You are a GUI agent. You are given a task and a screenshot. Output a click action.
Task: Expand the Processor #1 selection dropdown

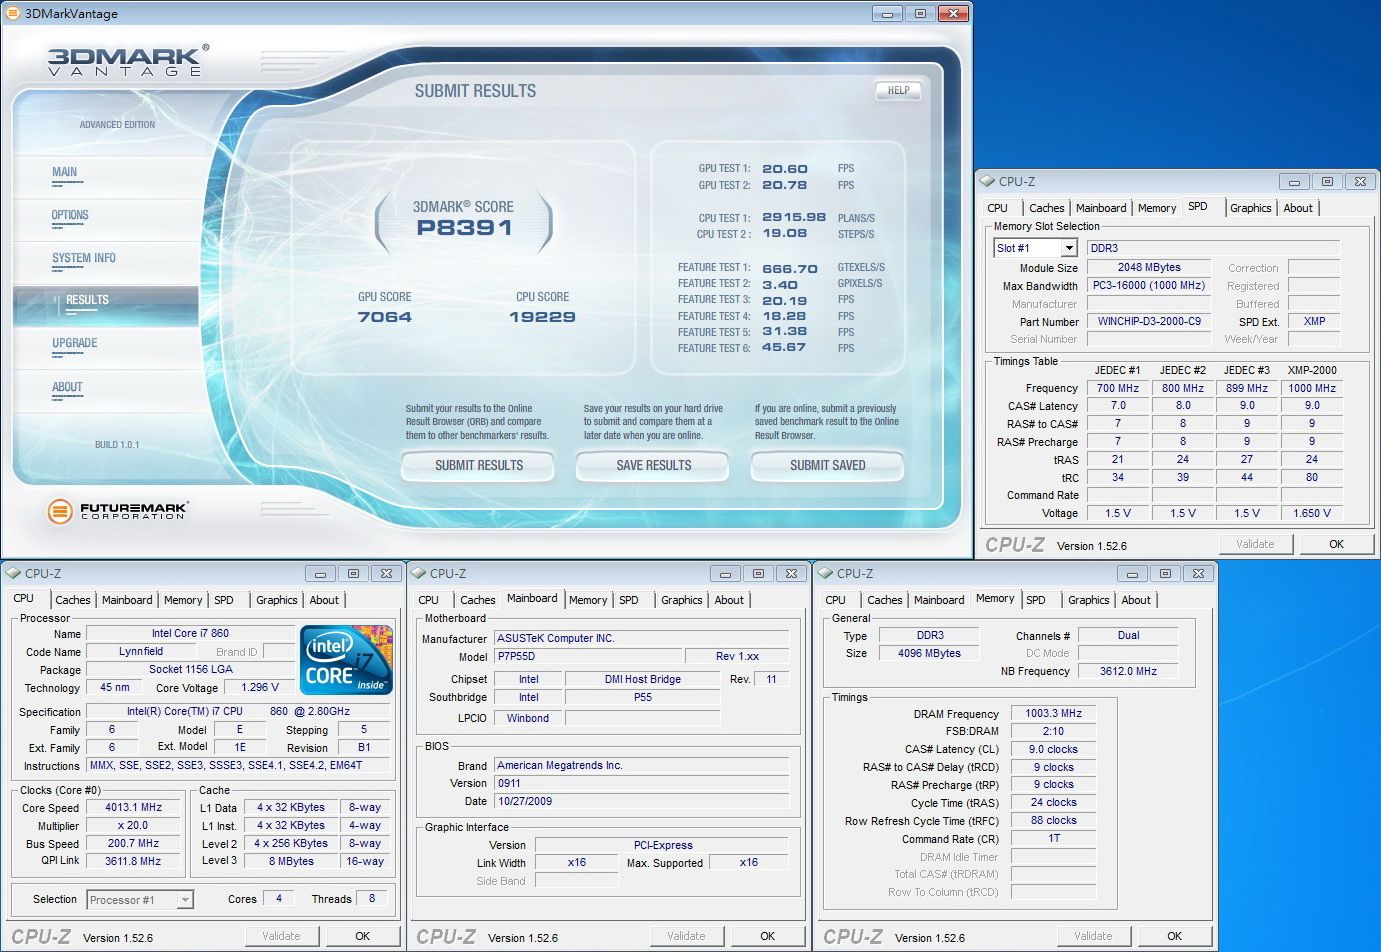[185, 900]
